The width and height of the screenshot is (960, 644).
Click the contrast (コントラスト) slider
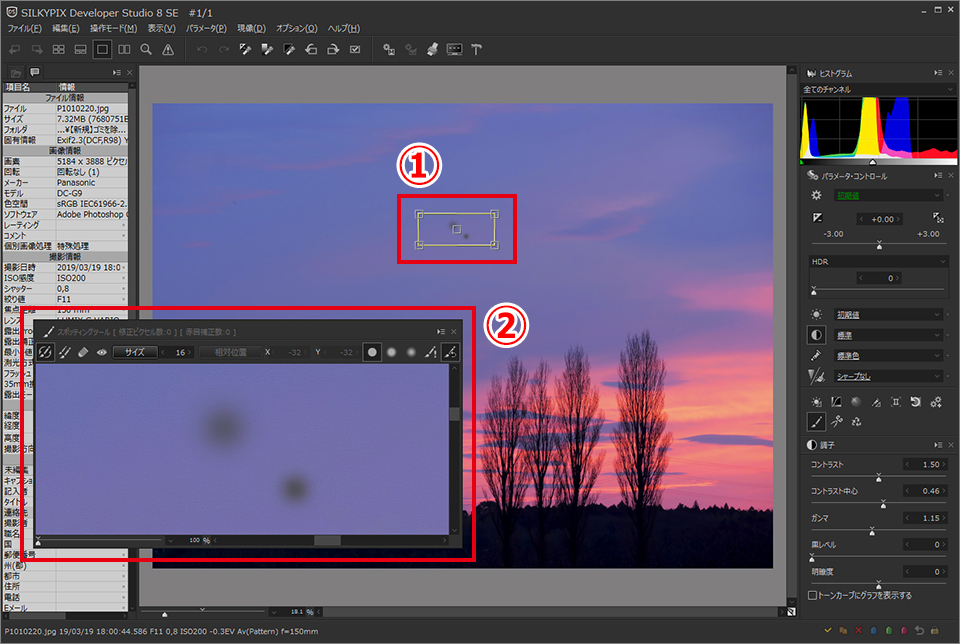(878, 476)
